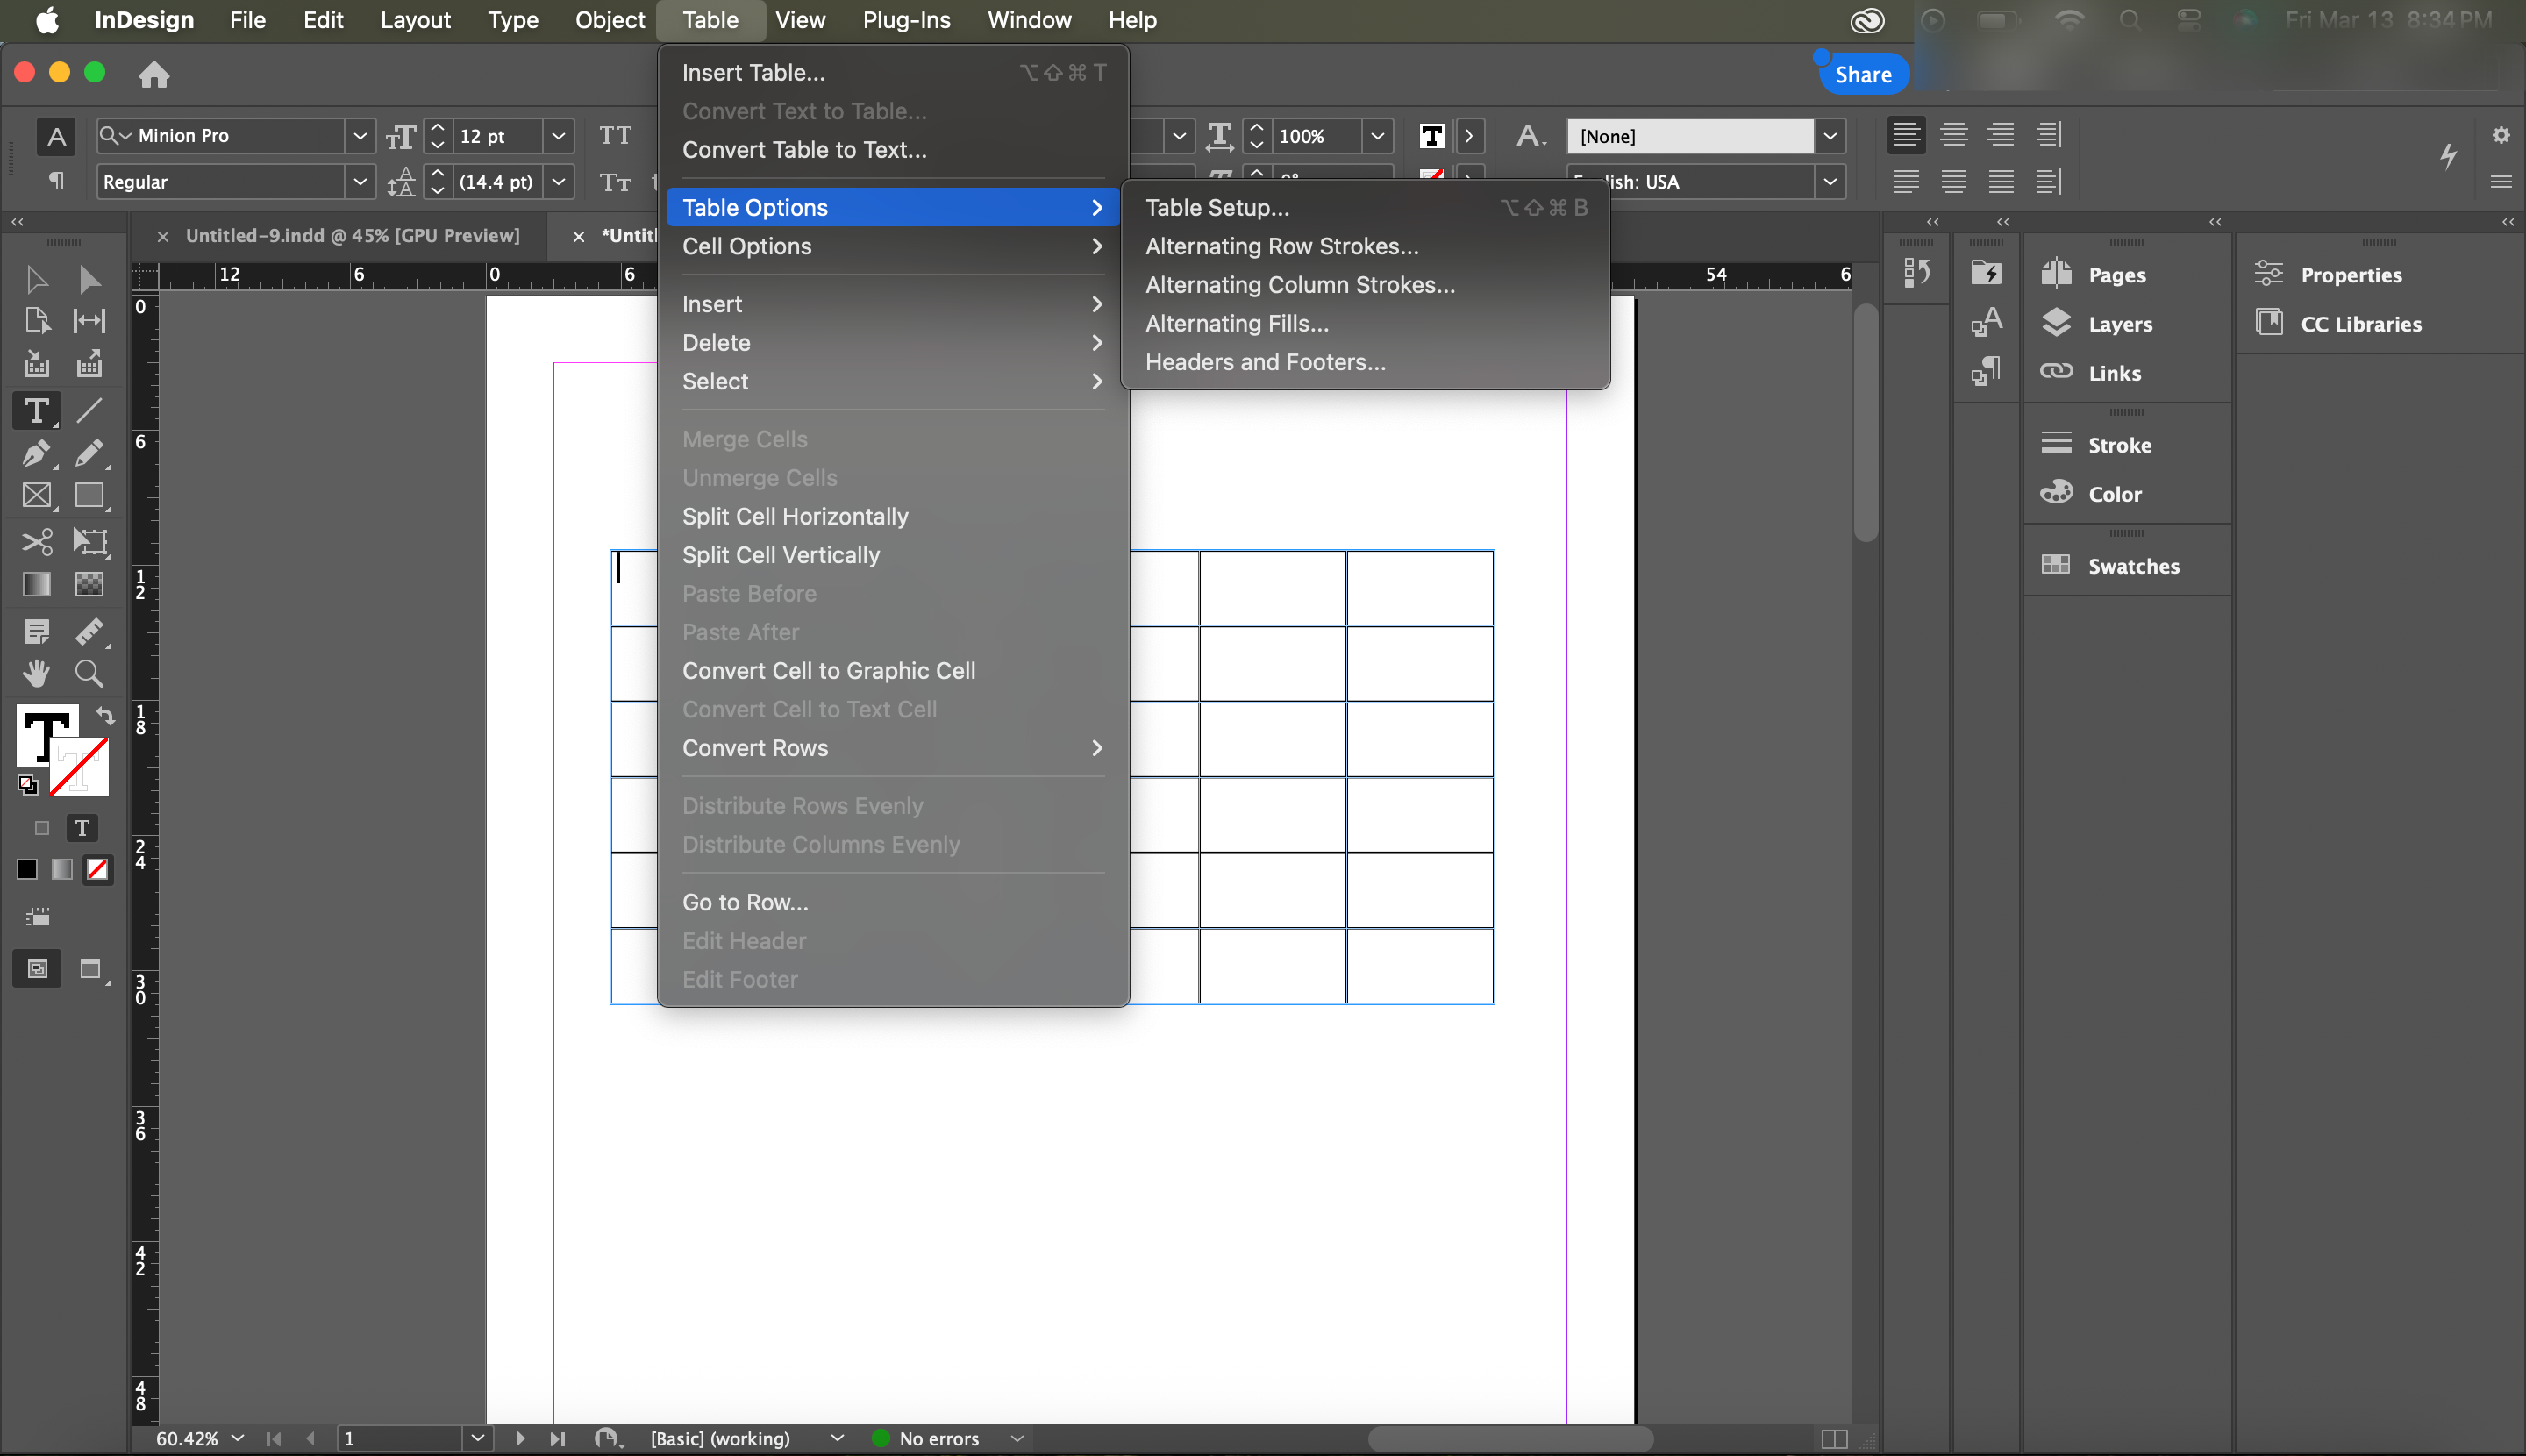Open the Swatches panel
This screenshot has height=1456, width=2526.
[x=2132, y=566]
